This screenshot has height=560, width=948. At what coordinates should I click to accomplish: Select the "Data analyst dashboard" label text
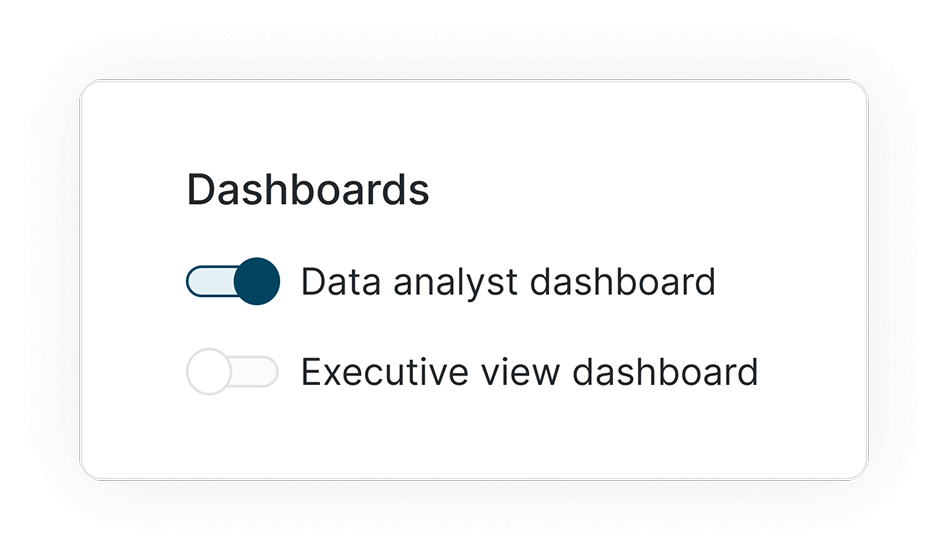tap(508, 282)
